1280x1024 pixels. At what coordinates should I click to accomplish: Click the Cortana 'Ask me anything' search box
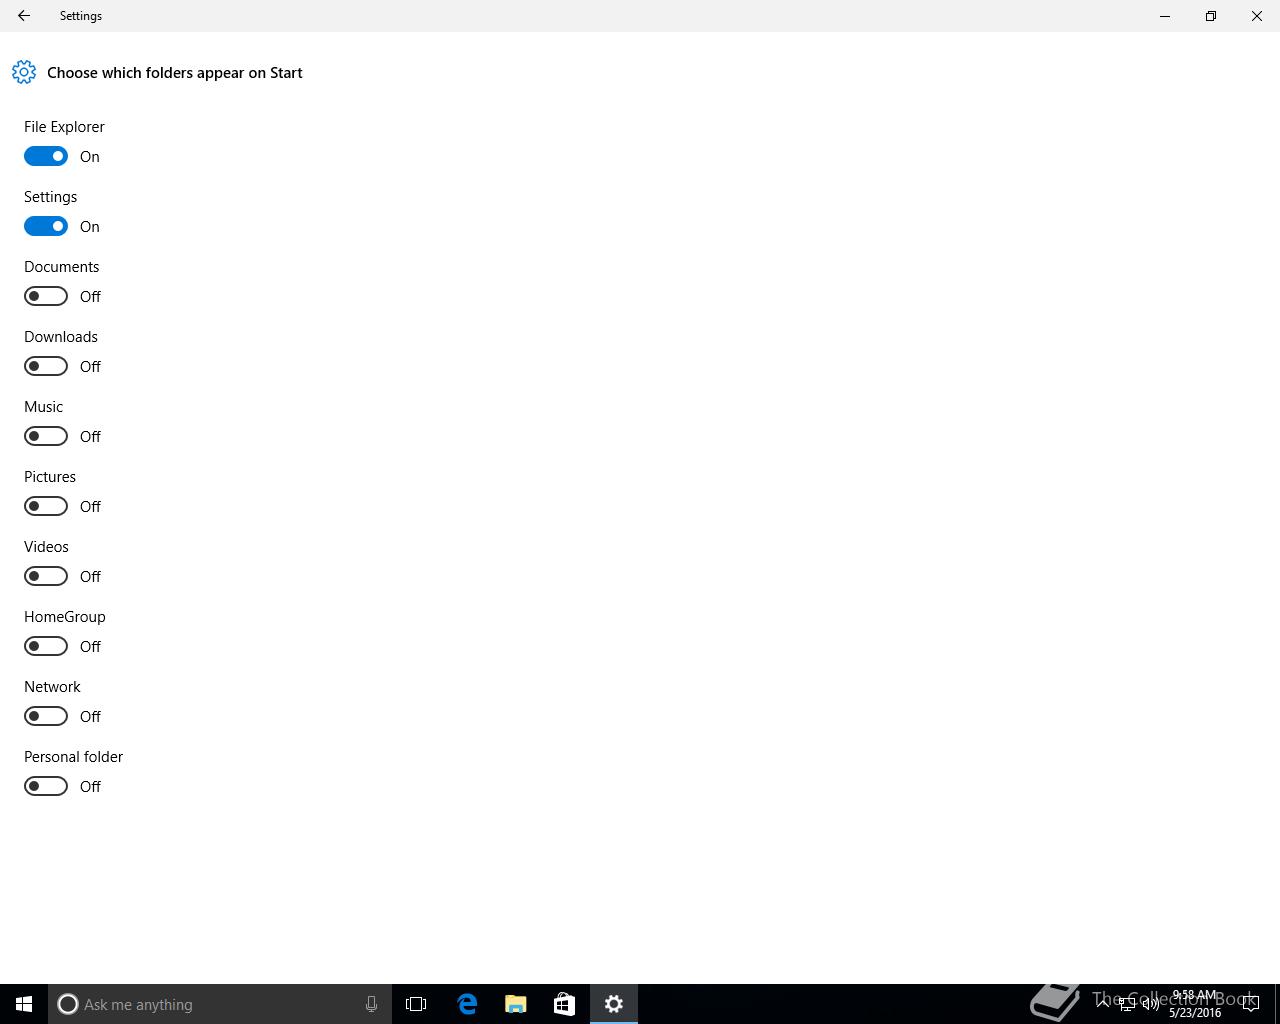pos(220,1004)
